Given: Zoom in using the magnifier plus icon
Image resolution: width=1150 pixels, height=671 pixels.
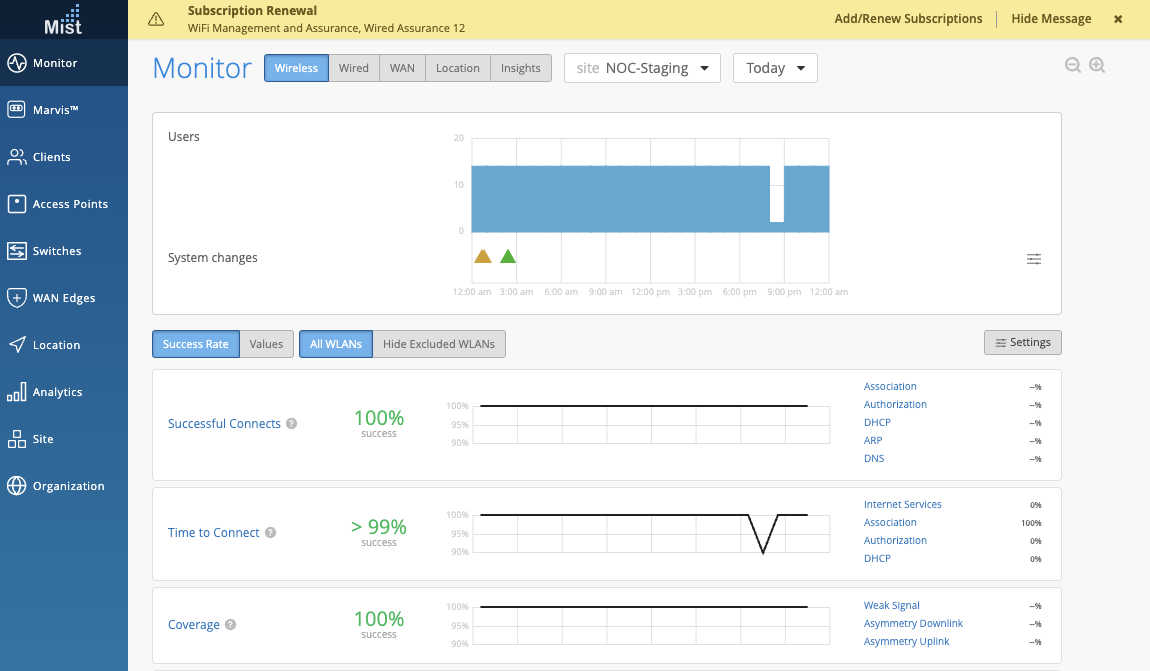Looking at the screenshot, I should pyautogui.click(x=1097, y=66).
